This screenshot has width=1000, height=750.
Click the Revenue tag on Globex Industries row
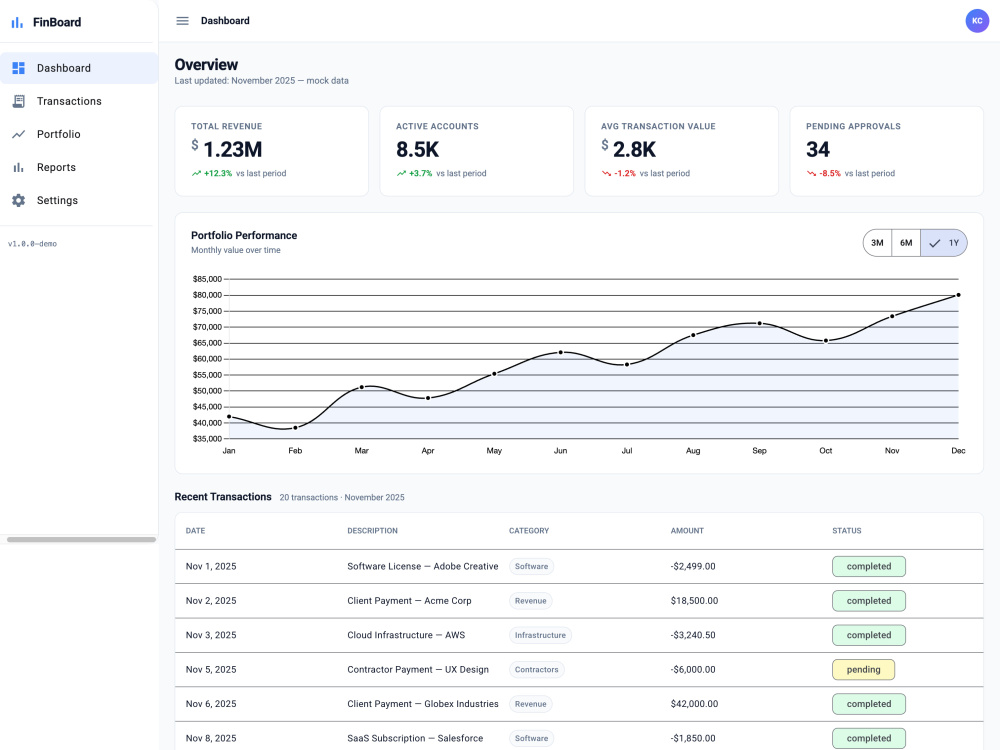pyautogui.click(x=531, y=704)
